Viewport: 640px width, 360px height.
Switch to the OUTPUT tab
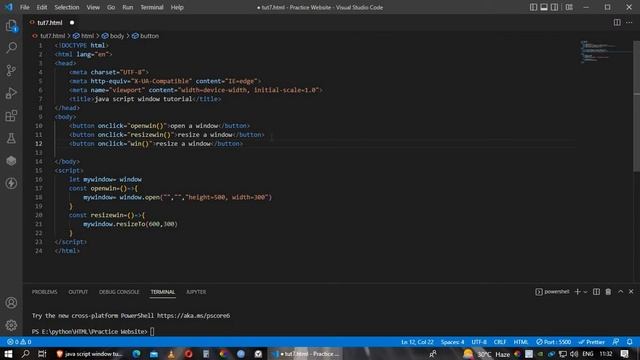(x=78, y=291)
